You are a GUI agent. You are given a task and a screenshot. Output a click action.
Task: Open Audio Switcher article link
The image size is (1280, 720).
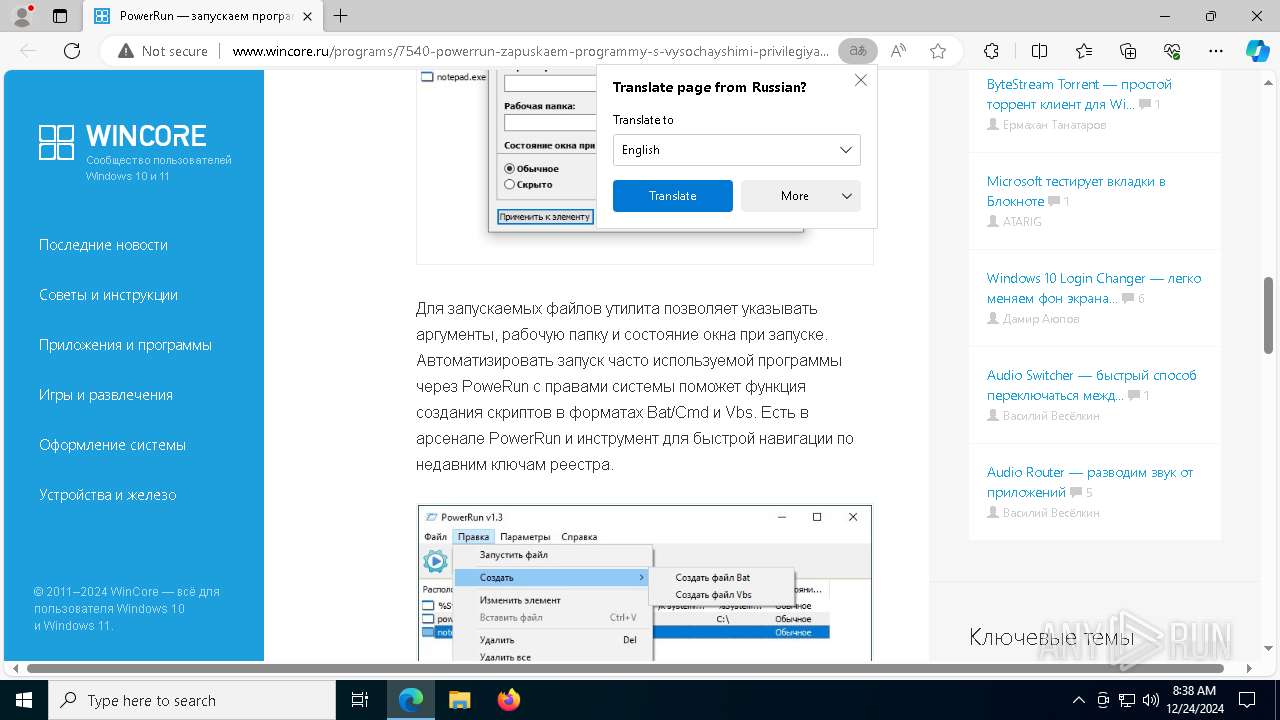pyautogui.click(x=1091, y=385)
